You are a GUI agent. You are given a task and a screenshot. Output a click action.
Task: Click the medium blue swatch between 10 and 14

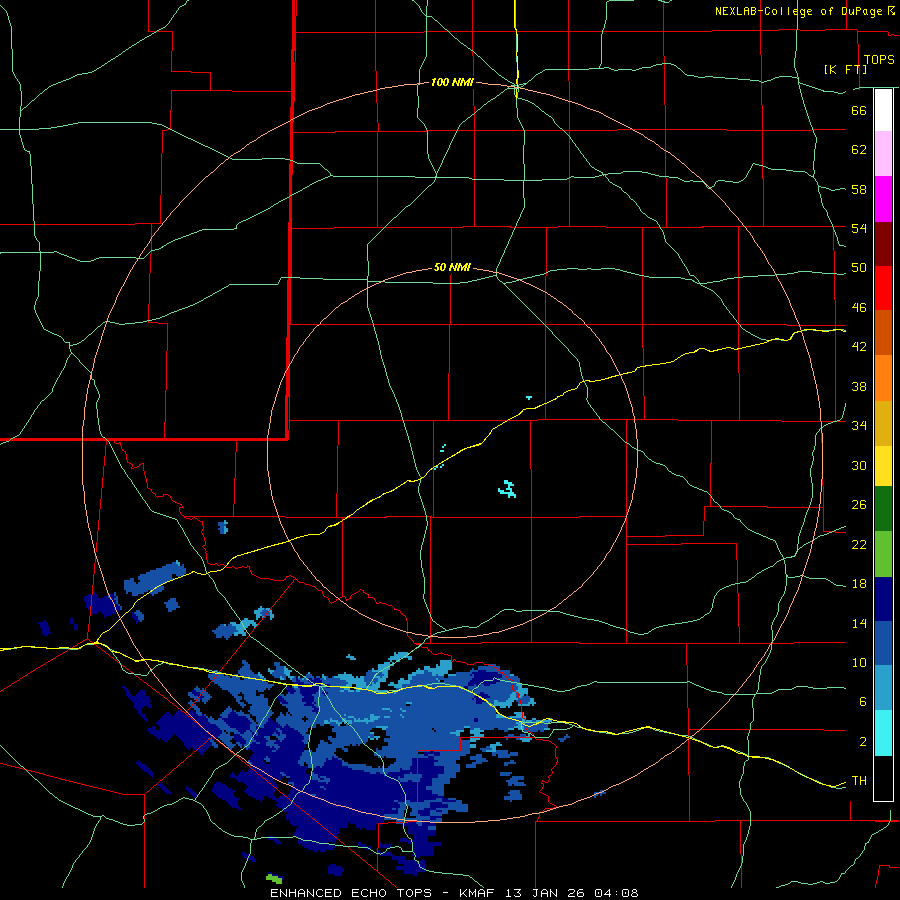(883, 643)
